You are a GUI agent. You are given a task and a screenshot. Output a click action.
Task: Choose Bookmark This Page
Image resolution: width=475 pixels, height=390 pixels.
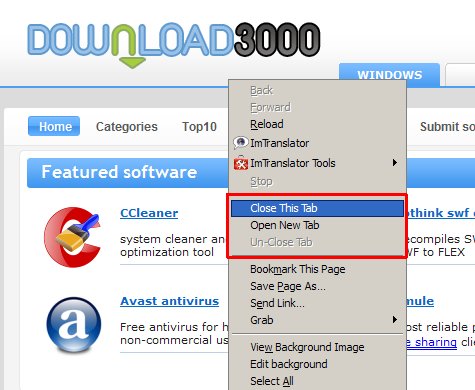pyautogui.click(x=318, y=269)
